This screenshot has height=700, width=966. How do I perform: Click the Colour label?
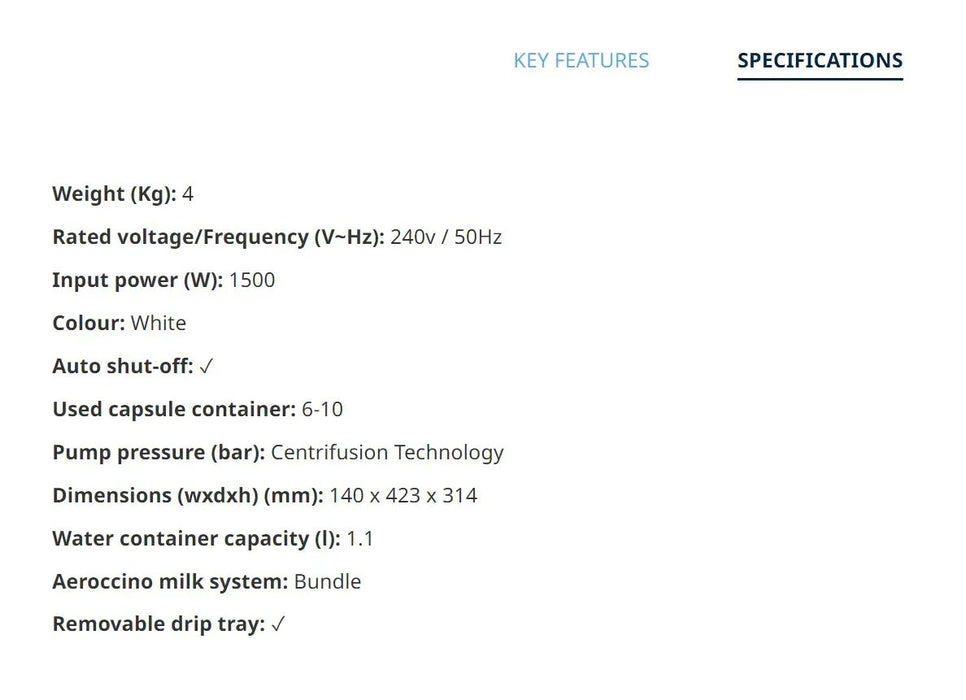pyautogui.click(x=88, y=323)
